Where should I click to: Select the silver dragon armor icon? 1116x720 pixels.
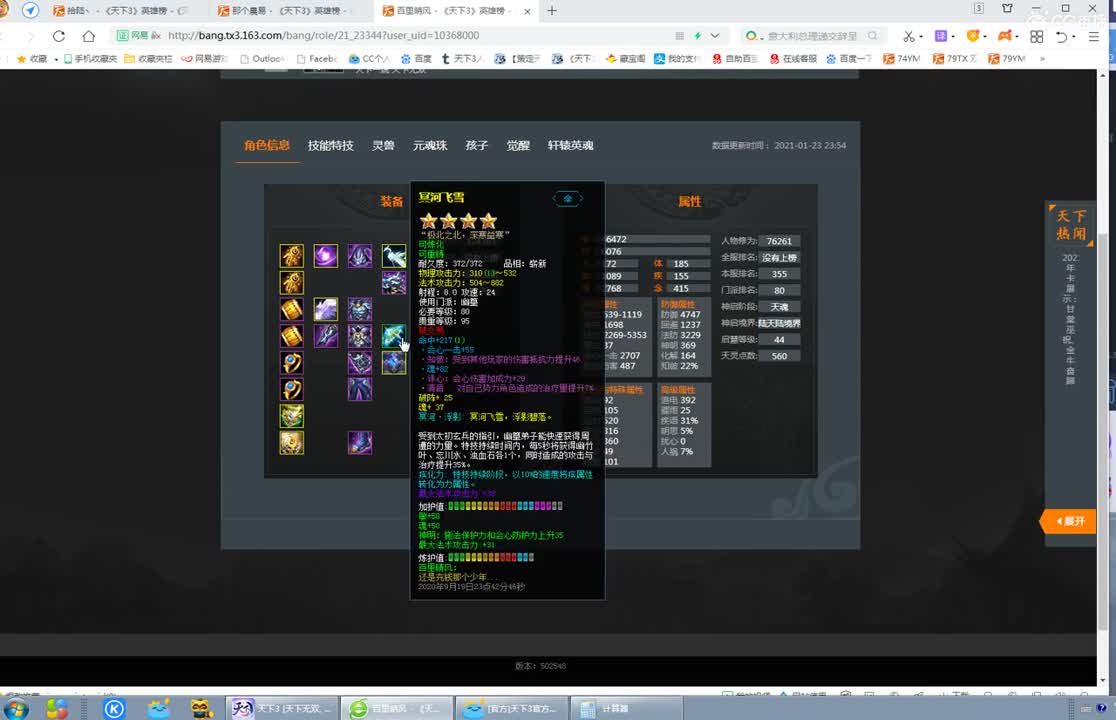pos(394,282)
